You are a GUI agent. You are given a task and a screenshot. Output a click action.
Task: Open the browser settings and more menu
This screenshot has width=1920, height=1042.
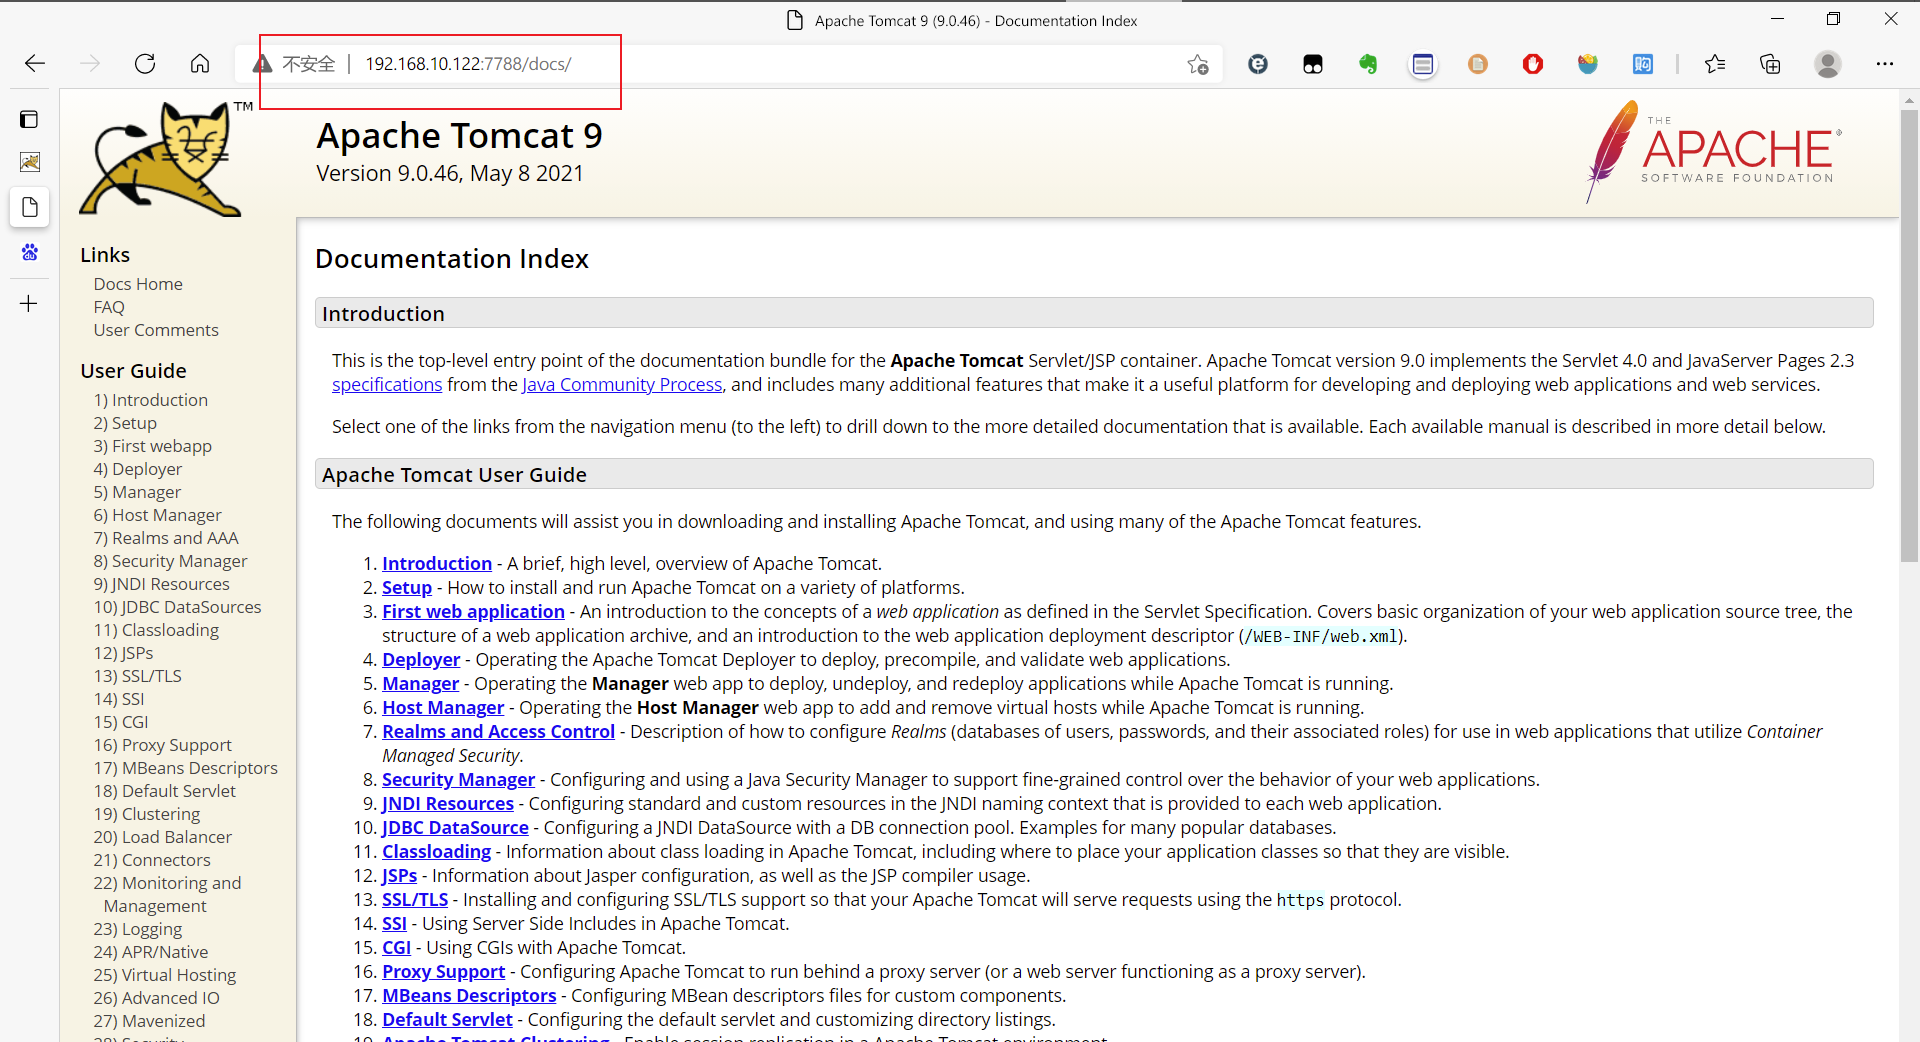1885,64
